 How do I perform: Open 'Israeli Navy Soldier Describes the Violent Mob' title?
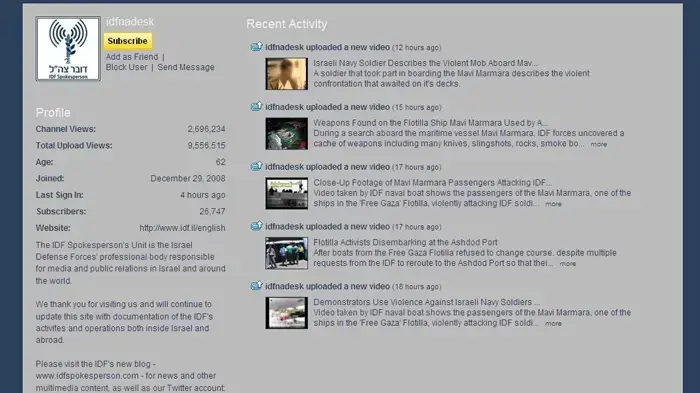[425, 63]
